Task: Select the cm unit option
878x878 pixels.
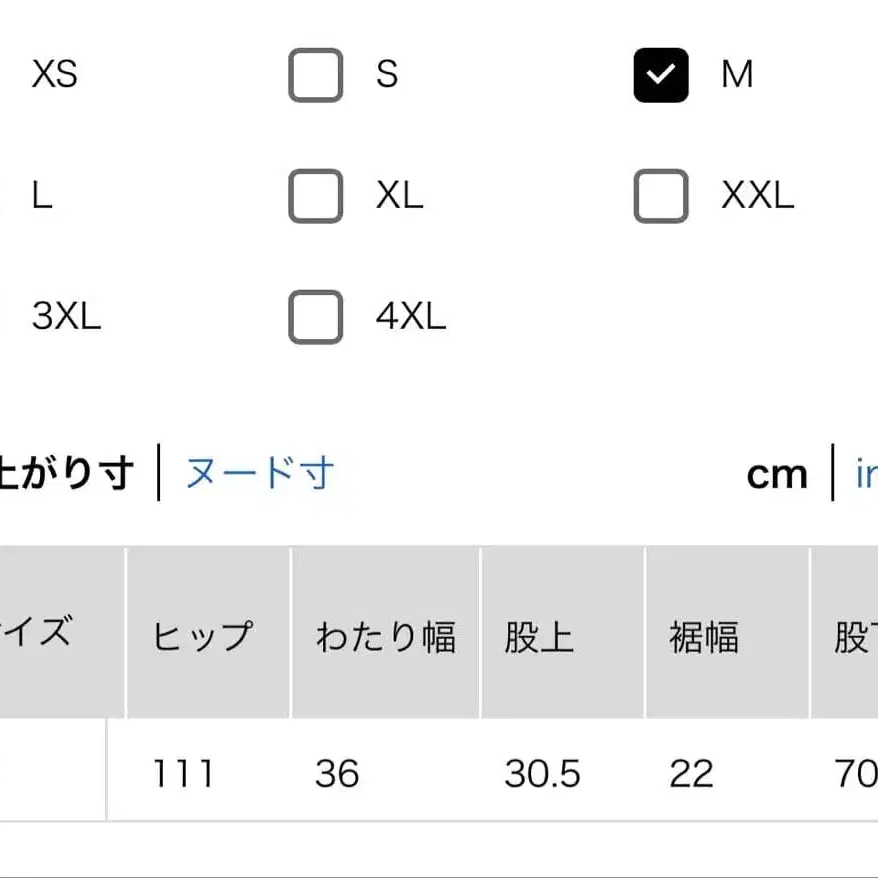Action: (778, 474)
